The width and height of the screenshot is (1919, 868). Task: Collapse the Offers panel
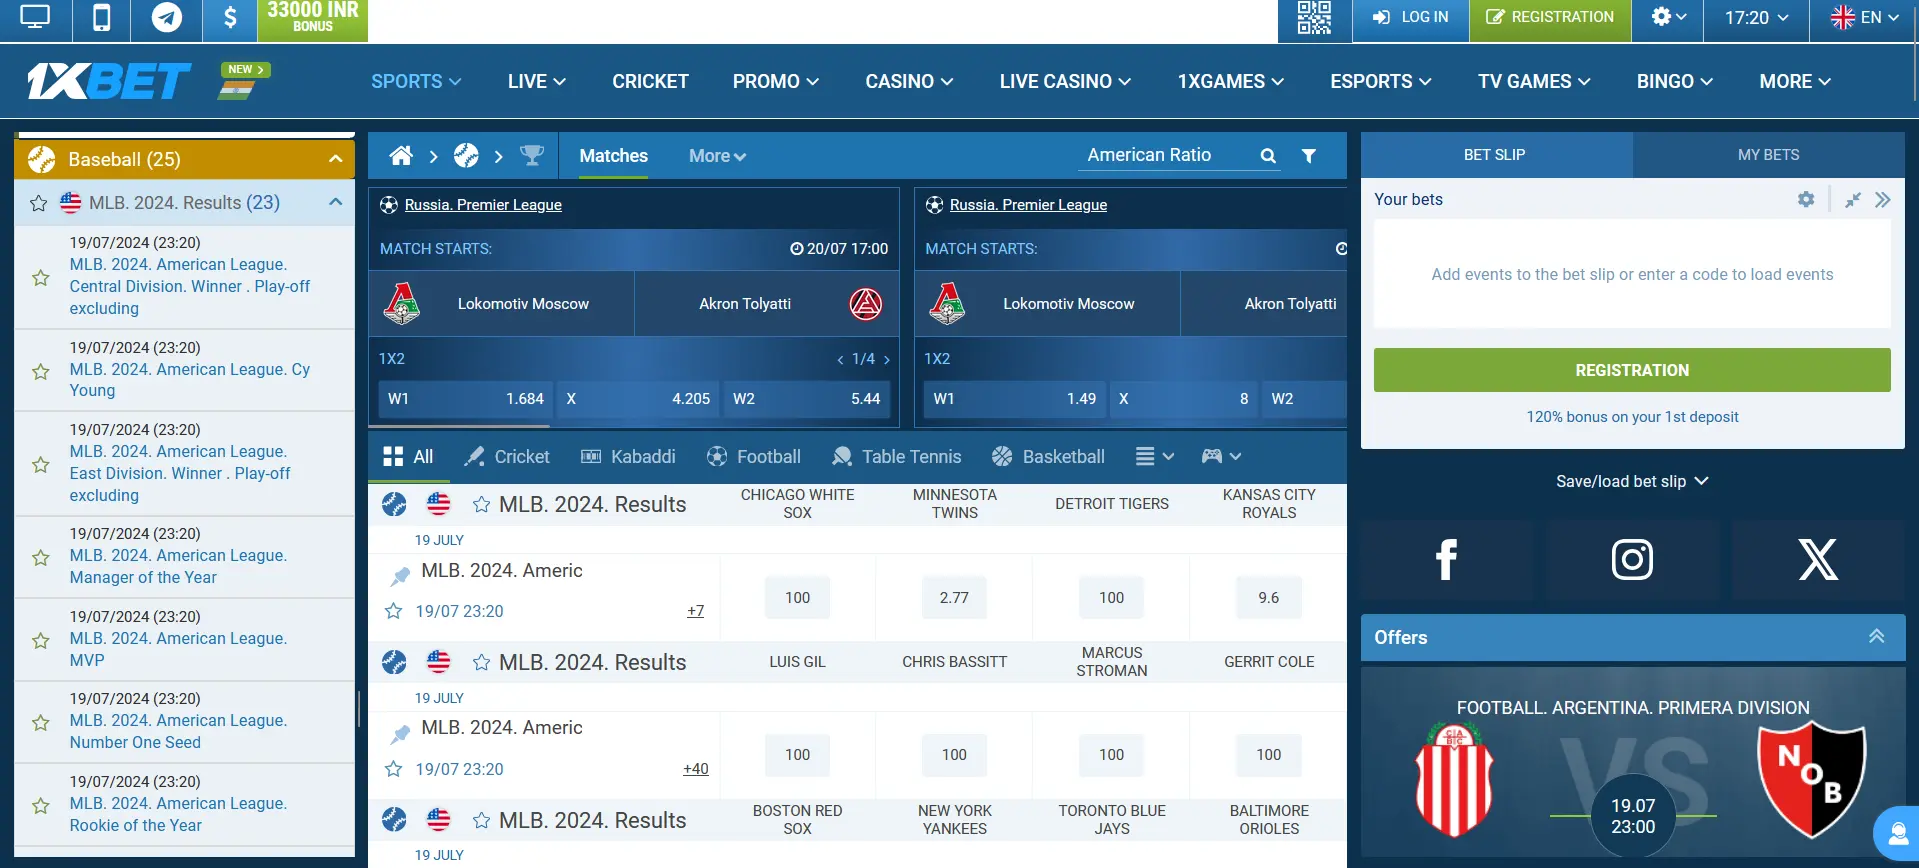pos(1877,636)
